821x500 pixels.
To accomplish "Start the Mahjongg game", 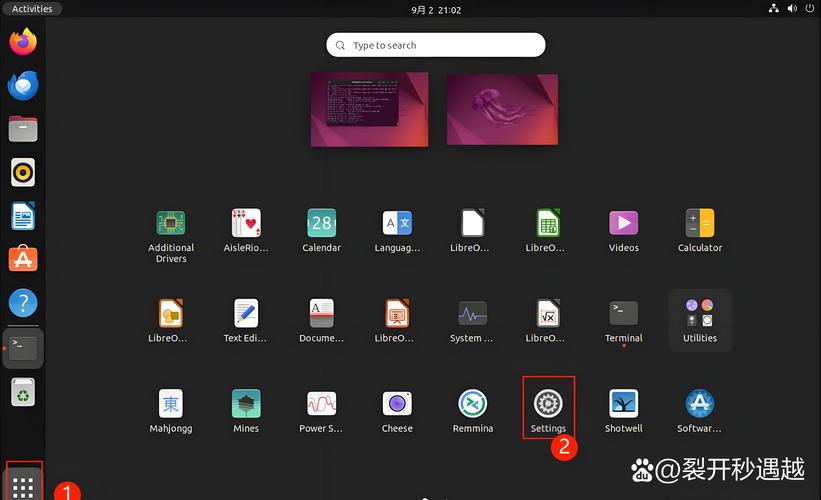I will (171, 411).
